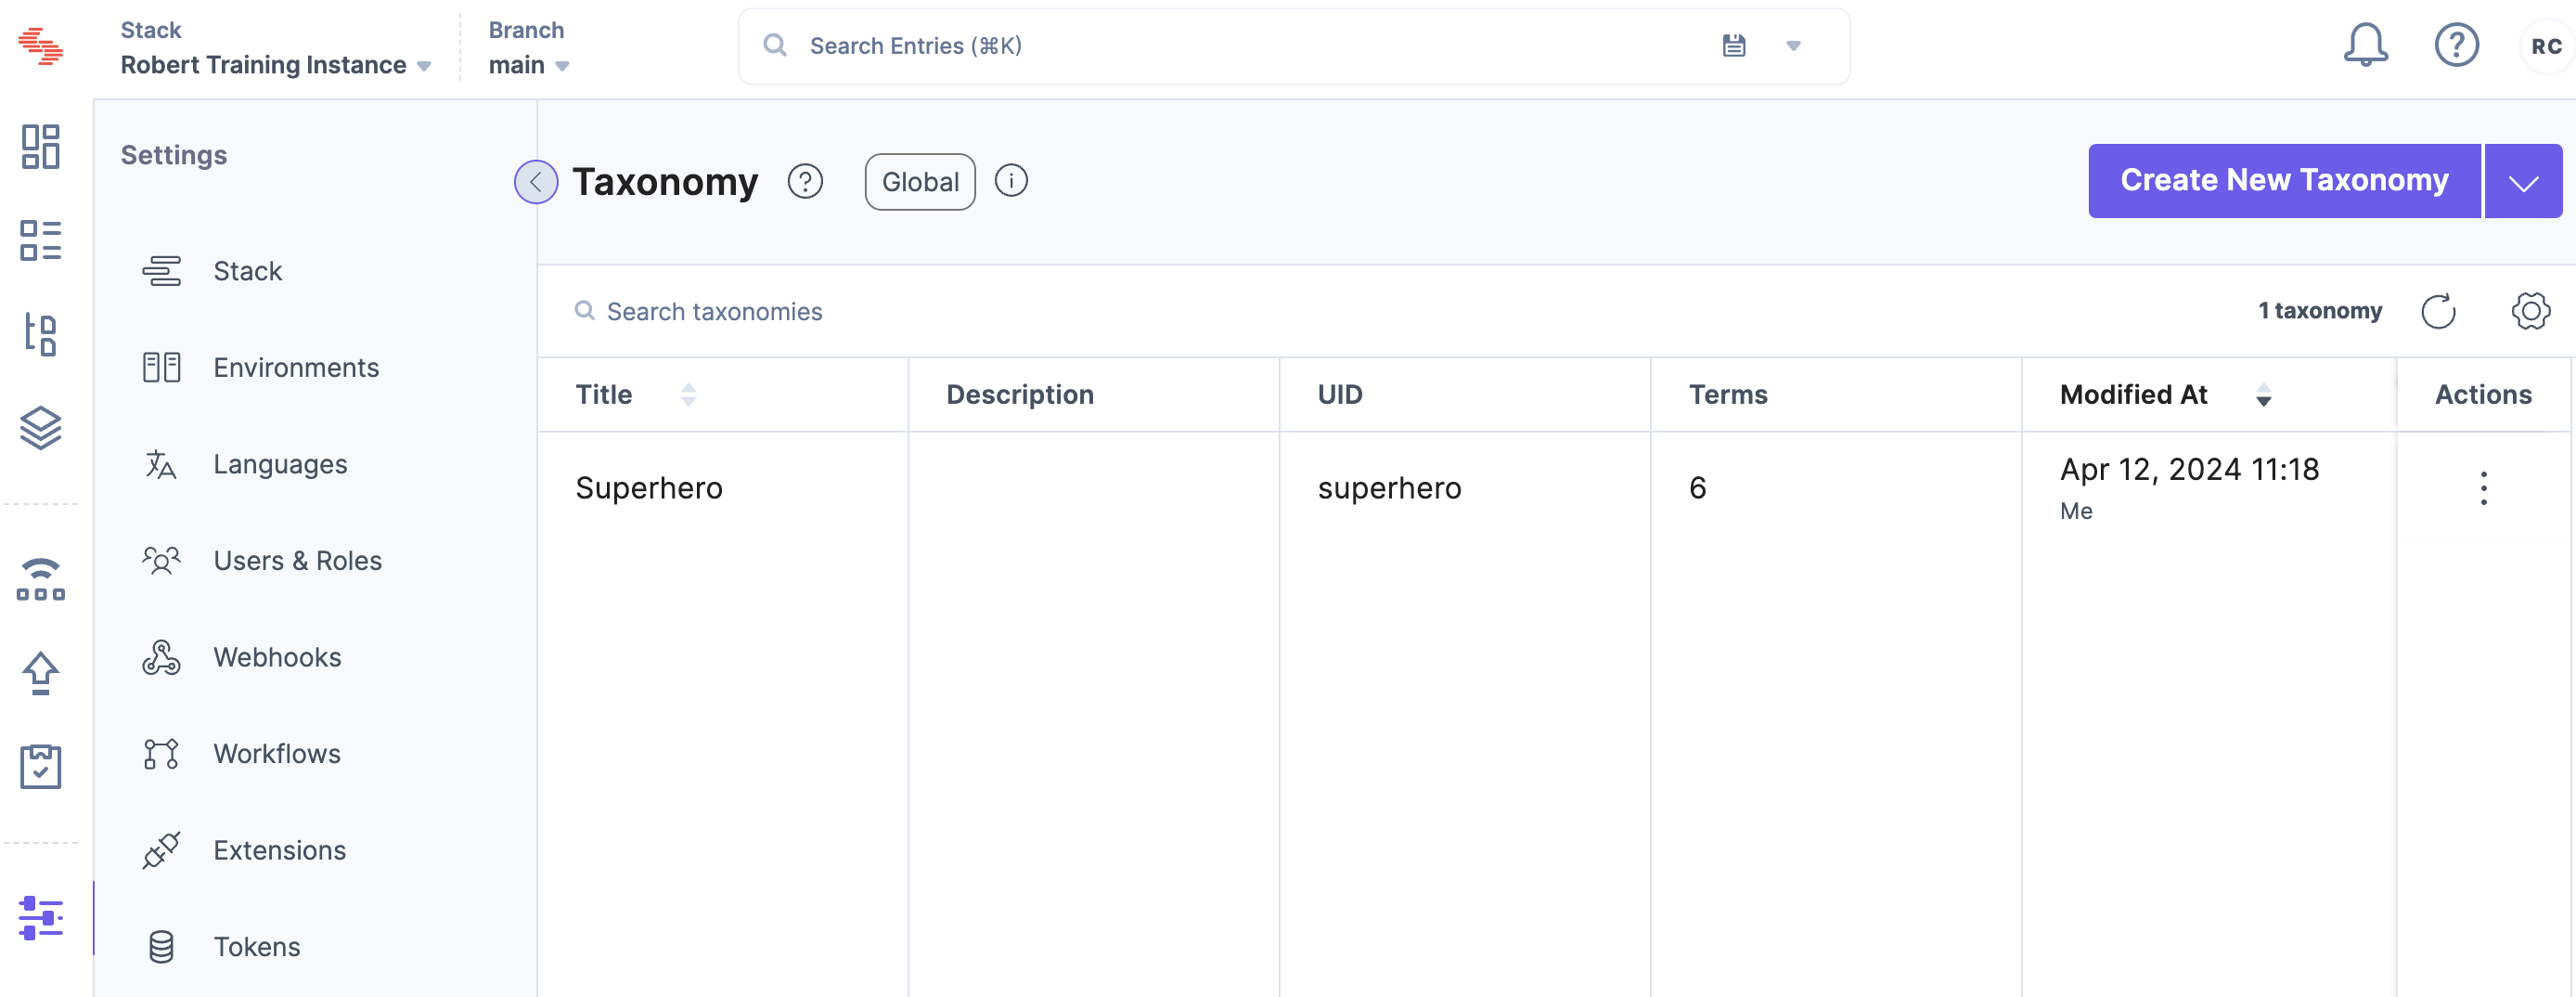
Task: Open the Publish Queue wifi-style icon
Action: 41,580
